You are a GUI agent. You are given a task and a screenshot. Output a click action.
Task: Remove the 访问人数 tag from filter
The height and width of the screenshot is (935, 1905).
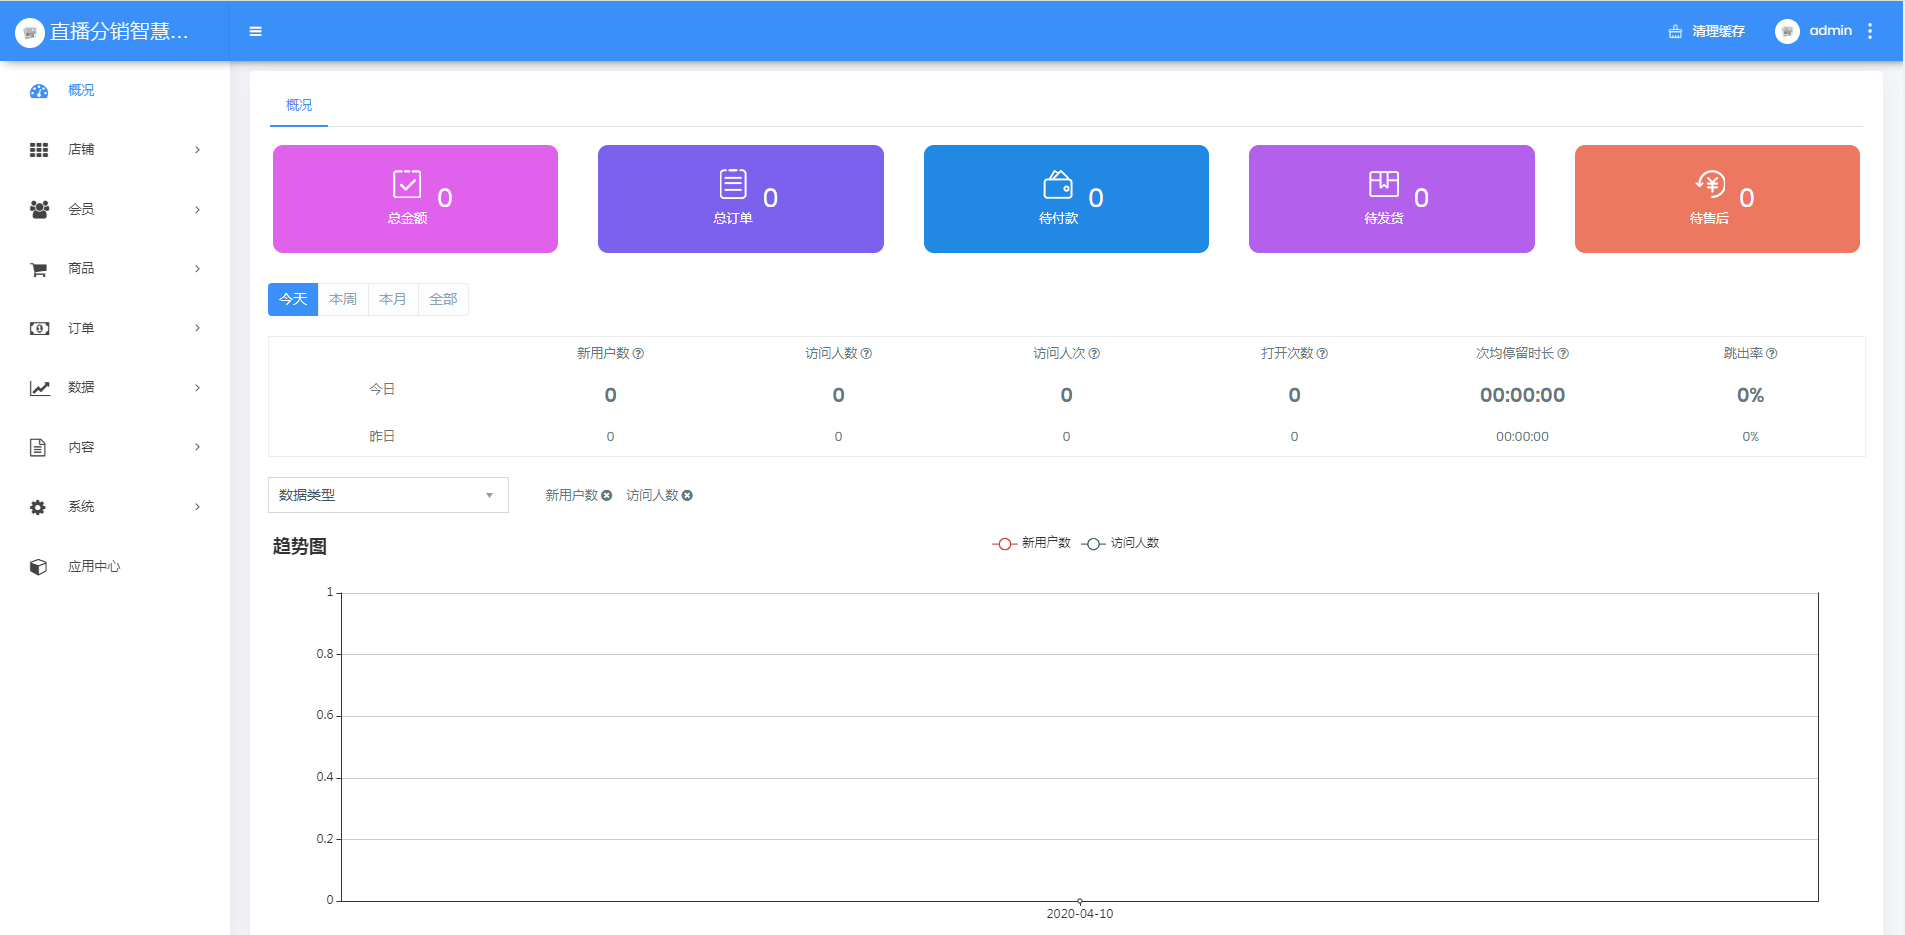click(x=687, y=496)
